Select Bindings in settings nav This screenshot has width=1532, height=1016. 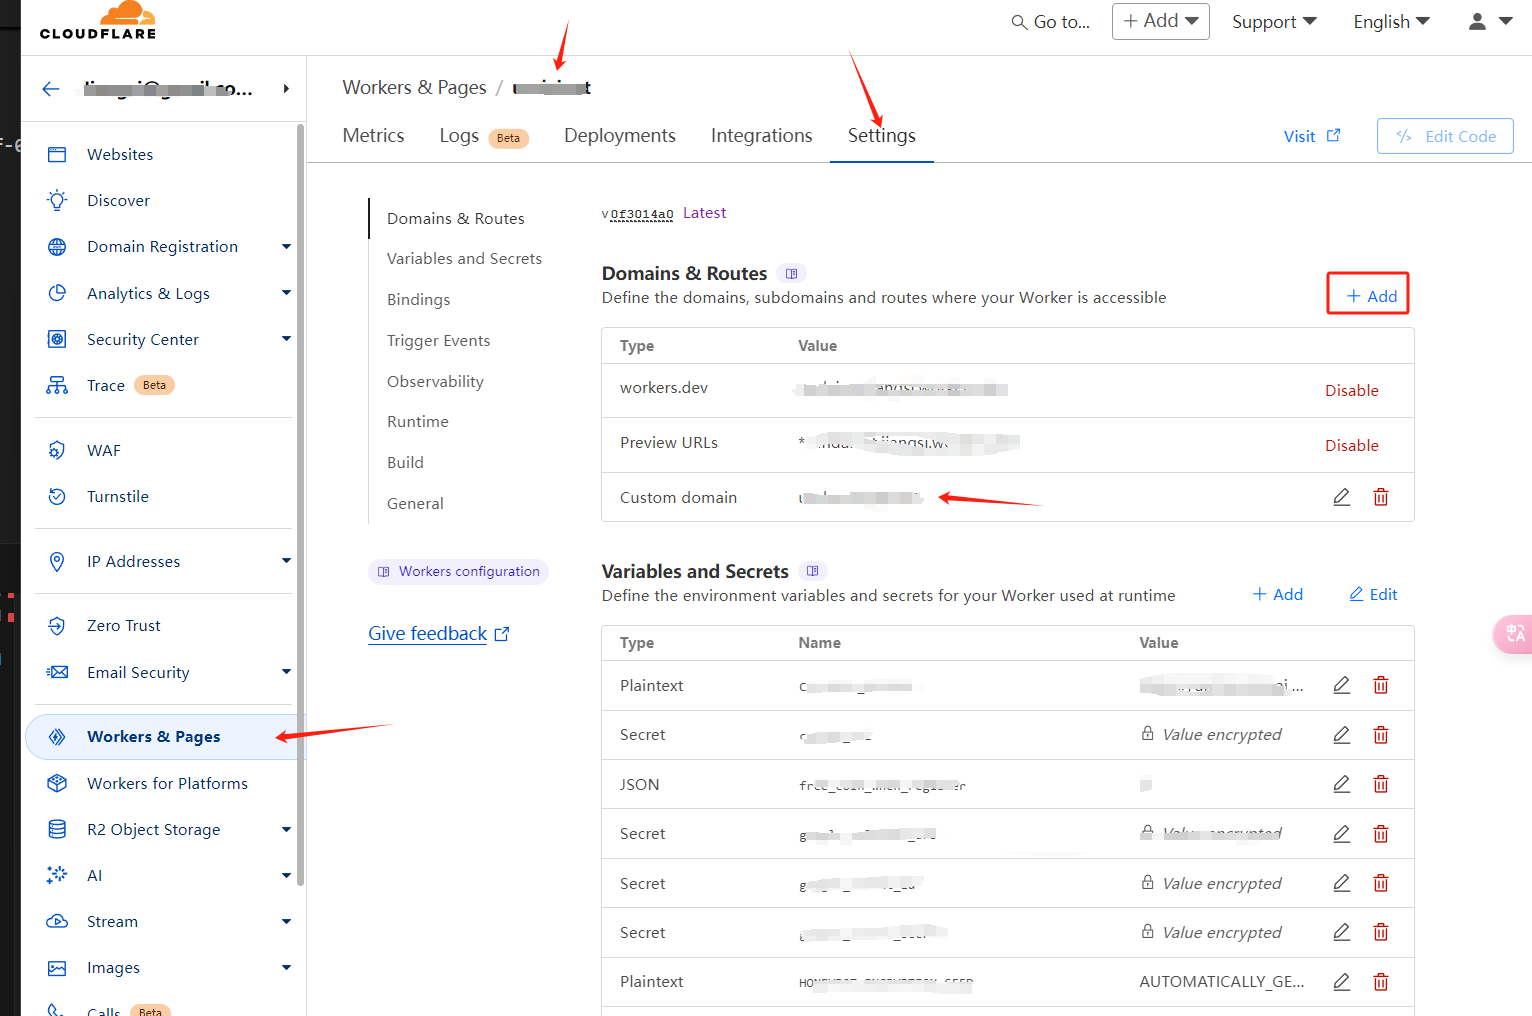(x=418, y=299)
